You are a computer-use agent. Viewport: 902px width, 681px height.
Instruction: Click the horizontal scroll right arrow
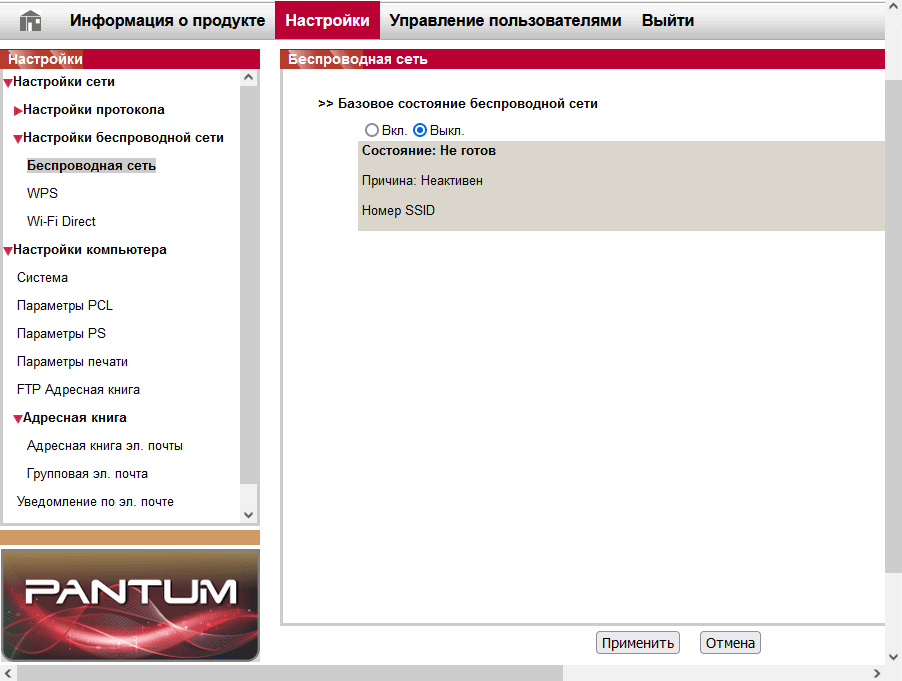tap(877, 674)
